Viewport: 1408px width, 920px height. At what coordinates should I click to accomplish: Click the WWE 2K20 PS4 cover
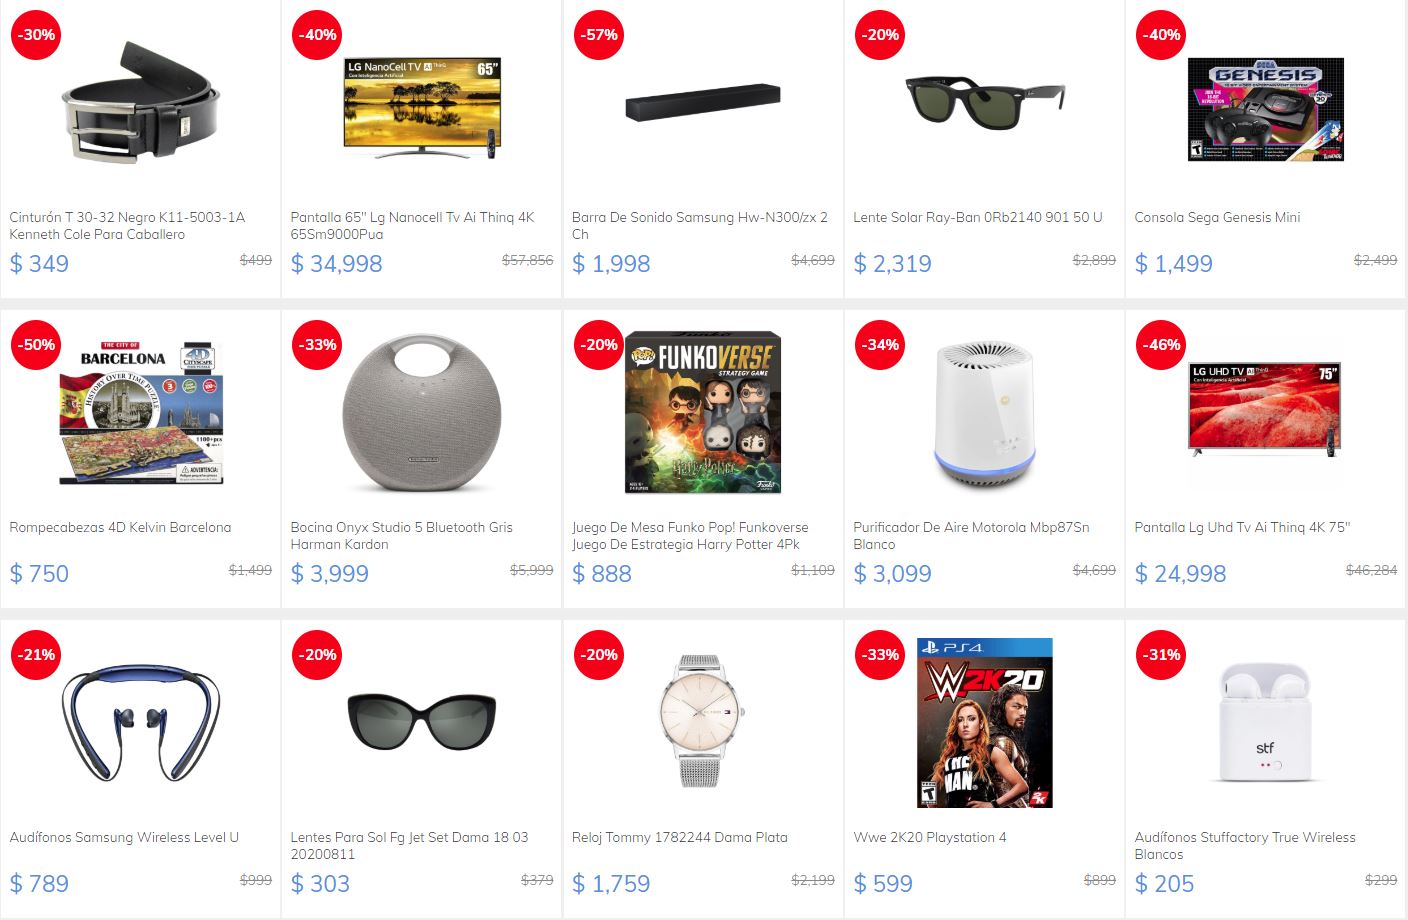[x=985, y=723]
